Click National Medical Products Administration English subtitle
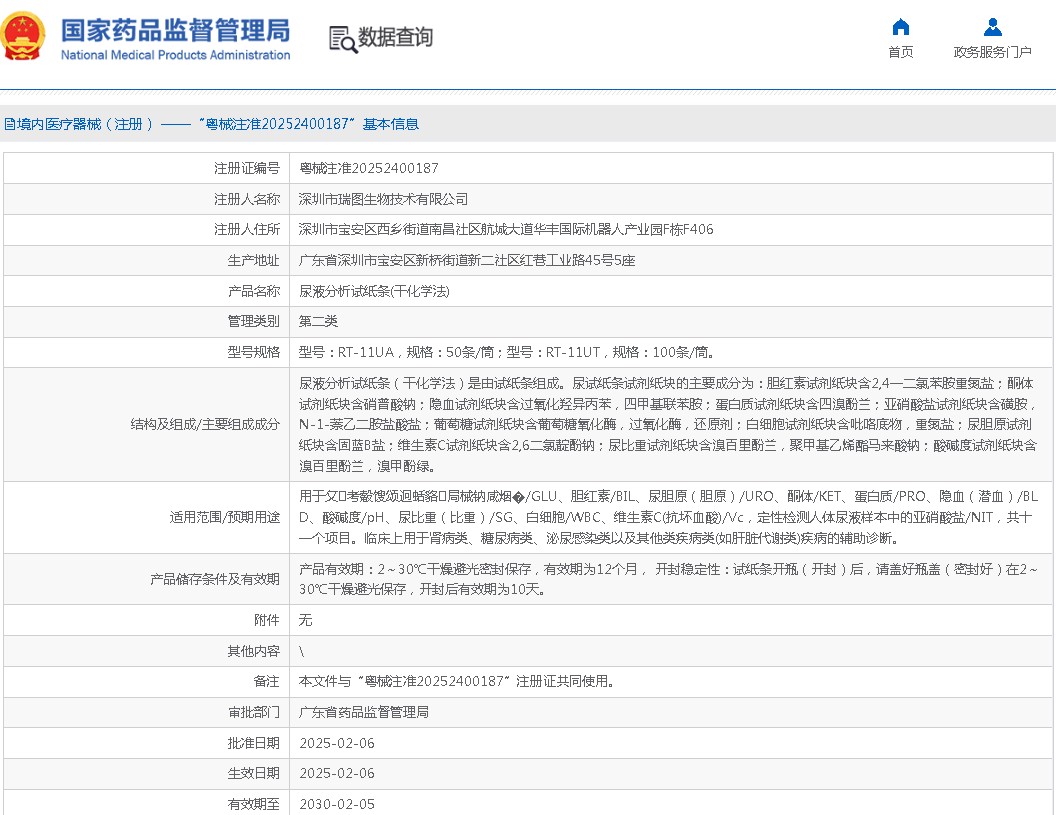The image size is (1056, 815). (175, 55)
